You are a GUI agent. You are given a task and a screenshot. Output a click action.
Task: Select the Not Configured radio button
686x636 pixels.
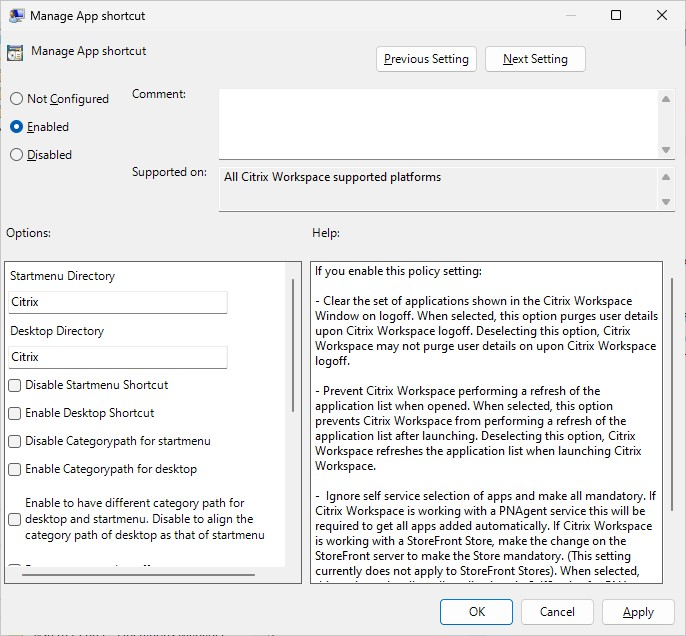click(16, 99)
